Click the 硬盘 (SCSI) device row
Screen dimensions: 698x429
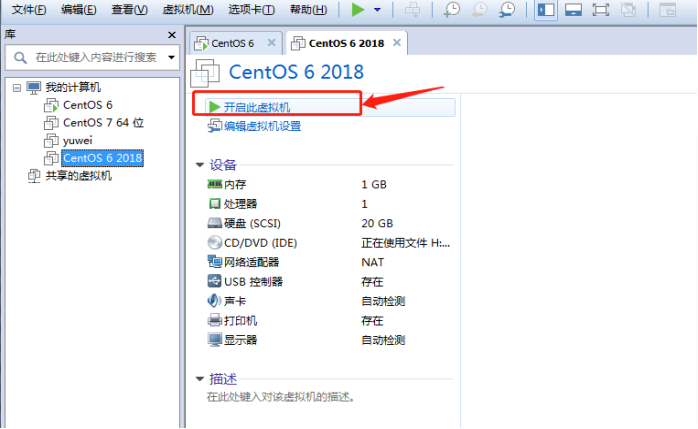(x=329, y=223)
